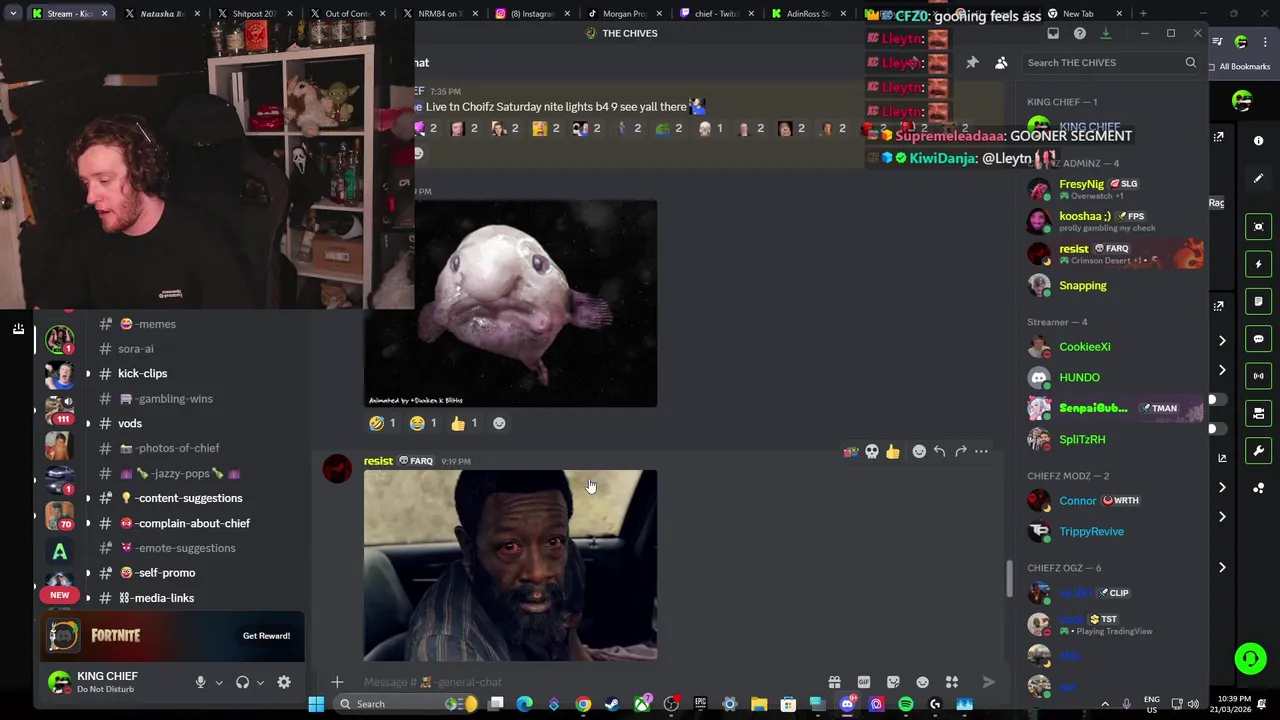
Task: Add reaction to resist's message
Action: (x=919, y=452)
